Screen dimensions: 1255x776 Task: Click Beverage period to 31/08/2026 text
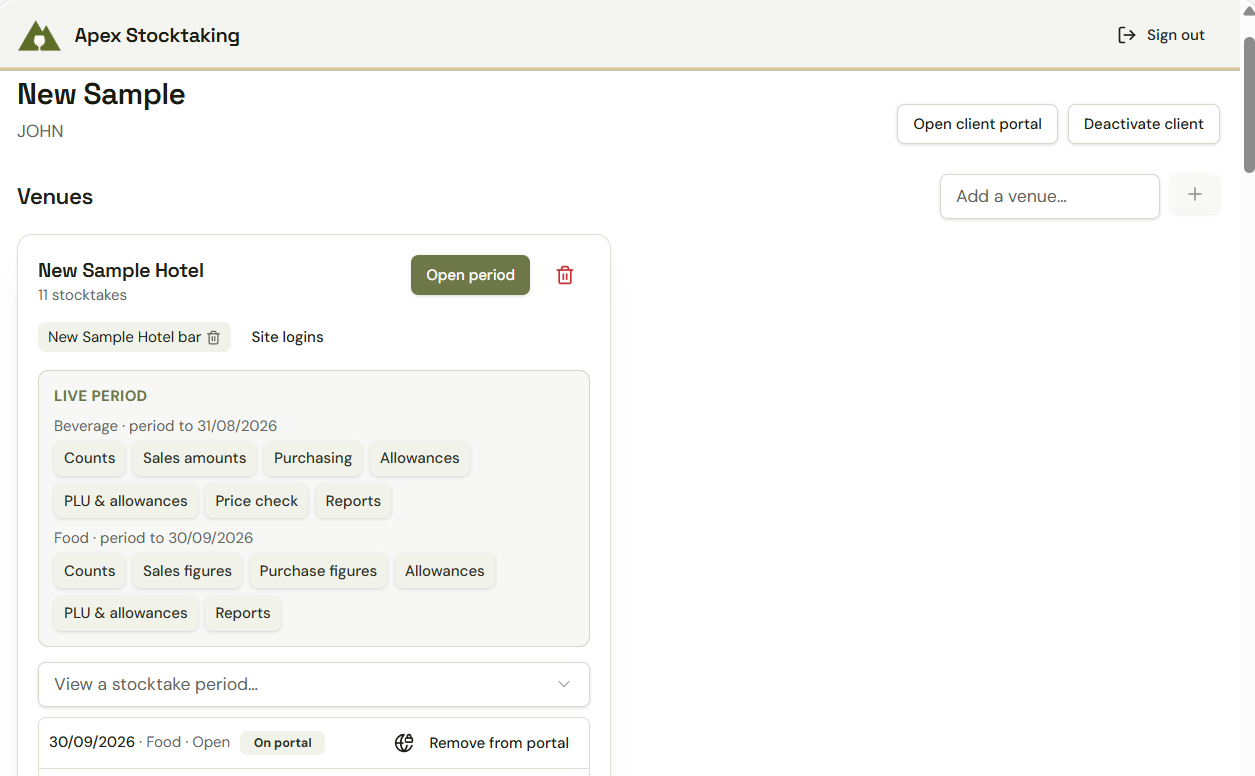165,426
